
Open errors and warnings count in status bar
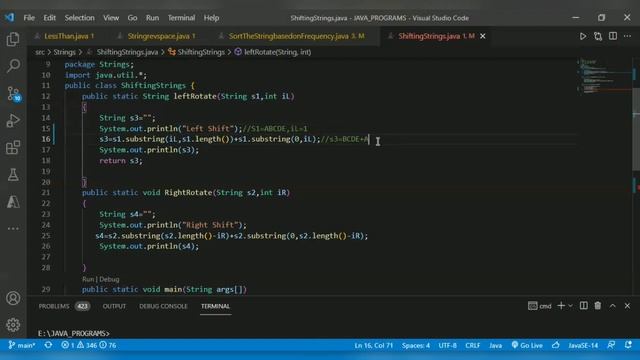(x=89, y=345)
